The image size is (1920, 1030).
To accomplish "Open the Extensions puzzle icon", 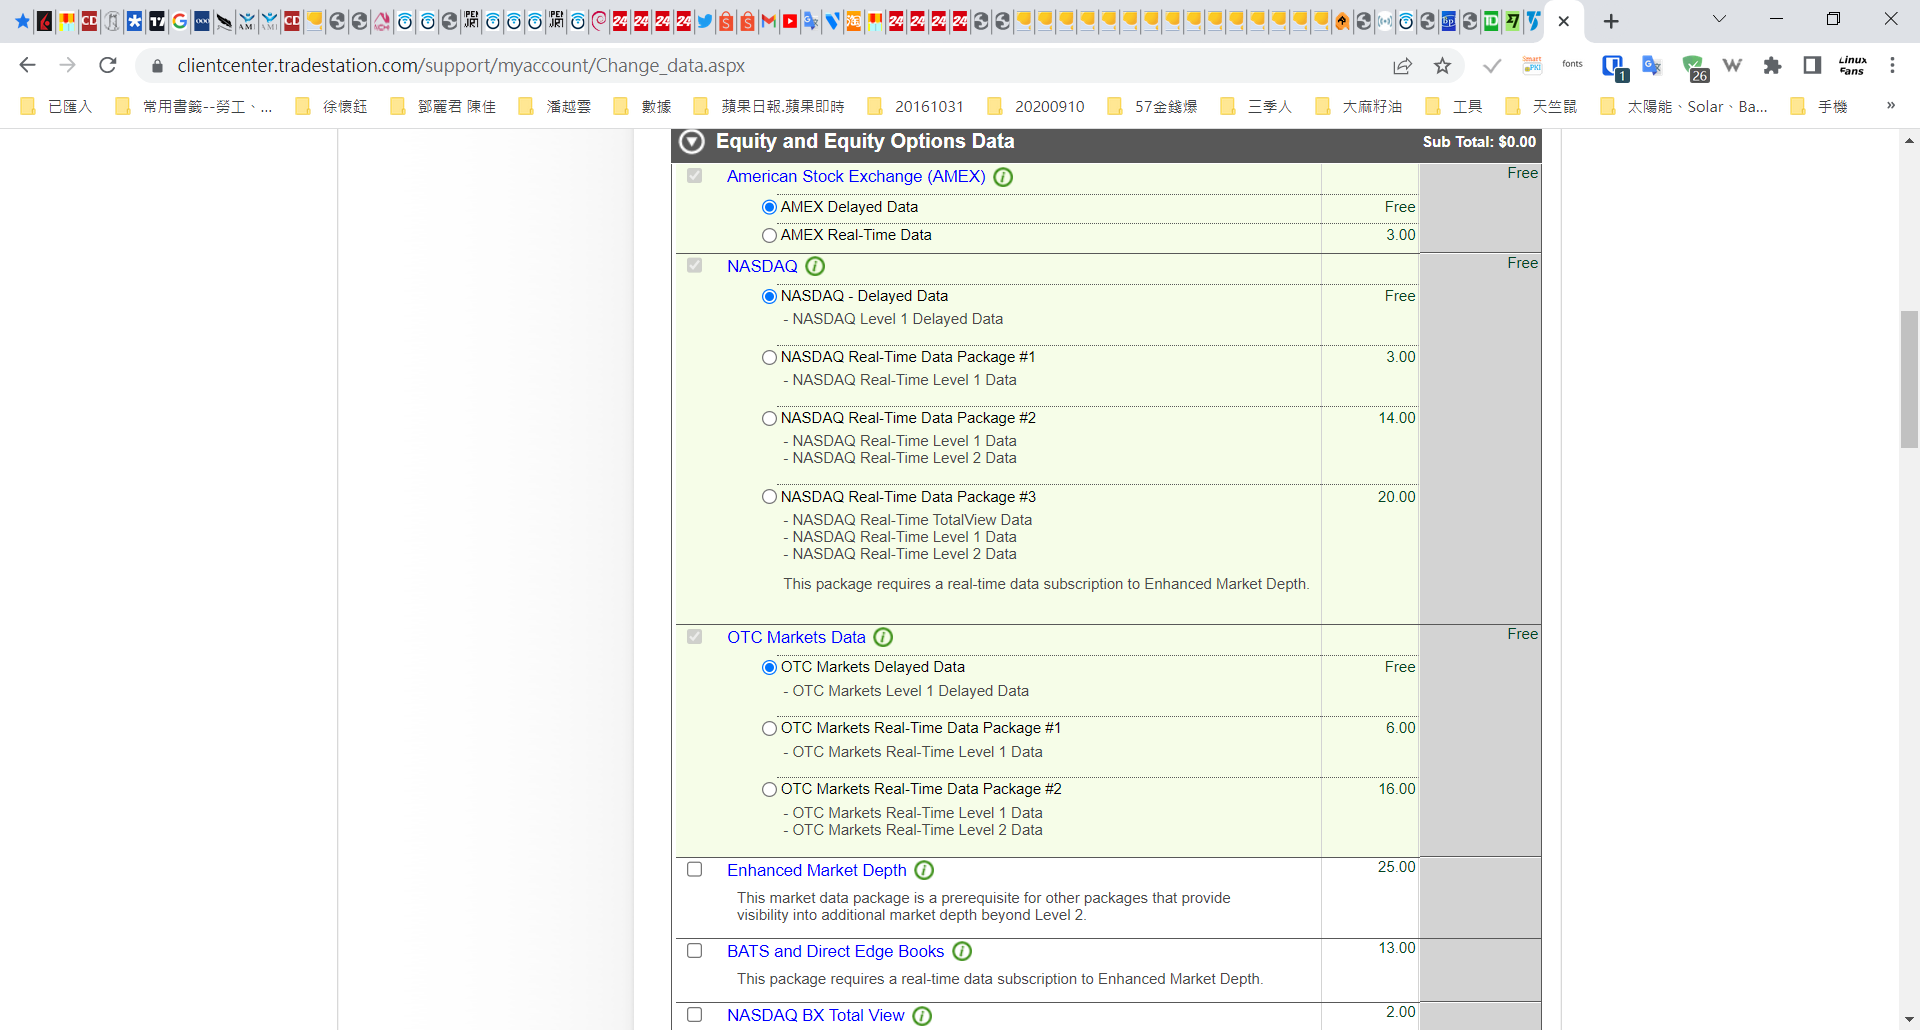I will coord(1772,65).
